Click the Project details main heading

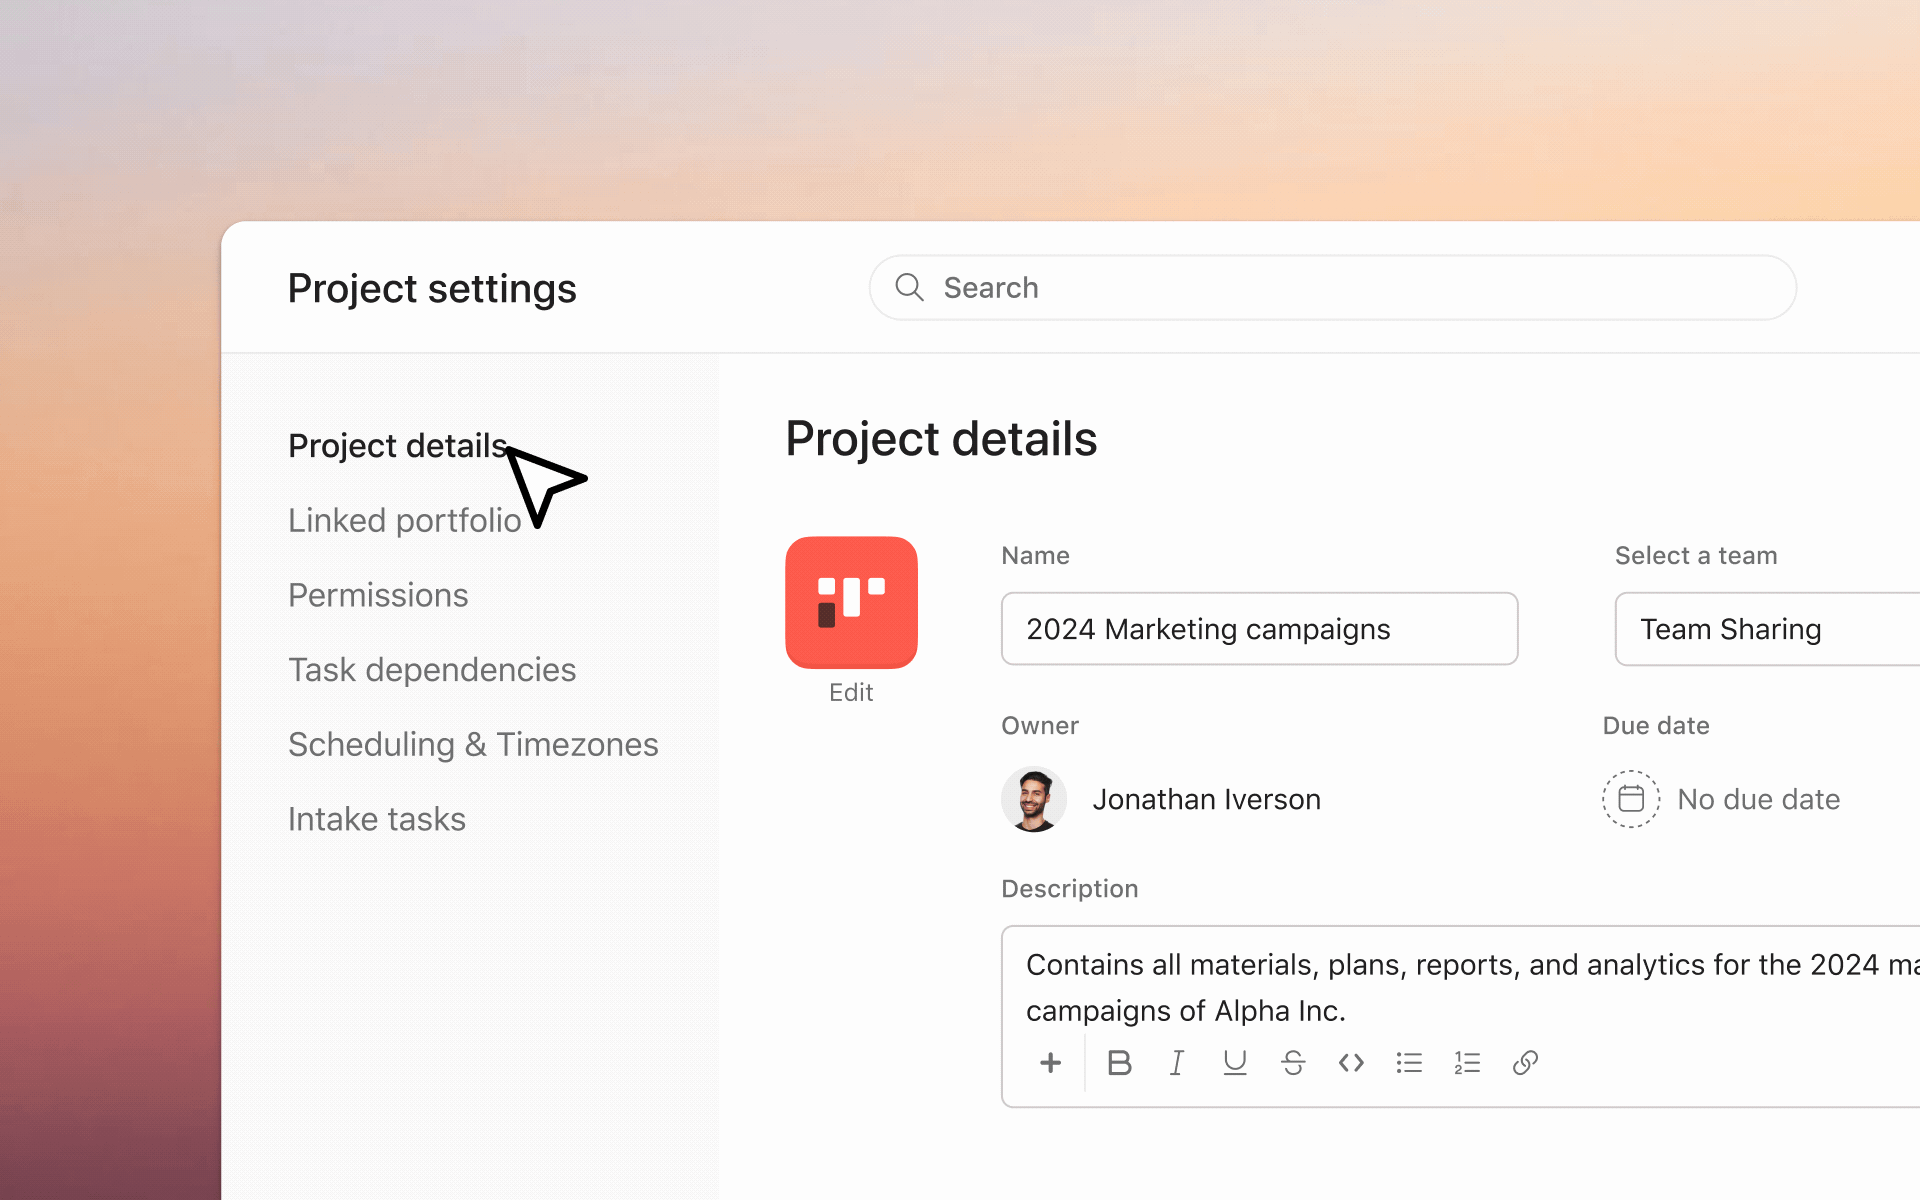point(941,439)
